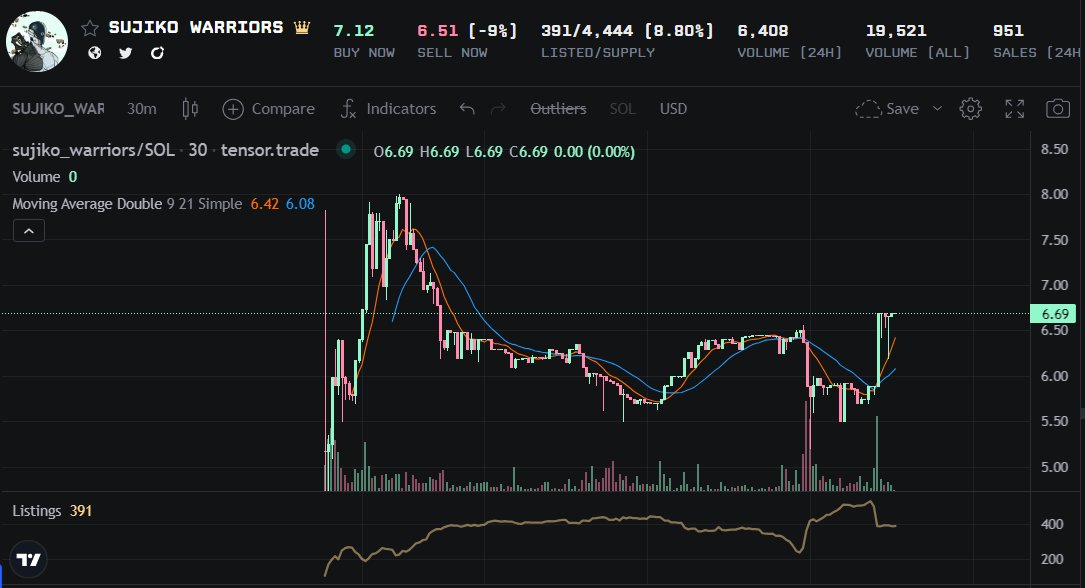Screen dimensions: 1085x588
Task: Click the SUJIKO WARRIORS collection title
Action: [196, 28]
